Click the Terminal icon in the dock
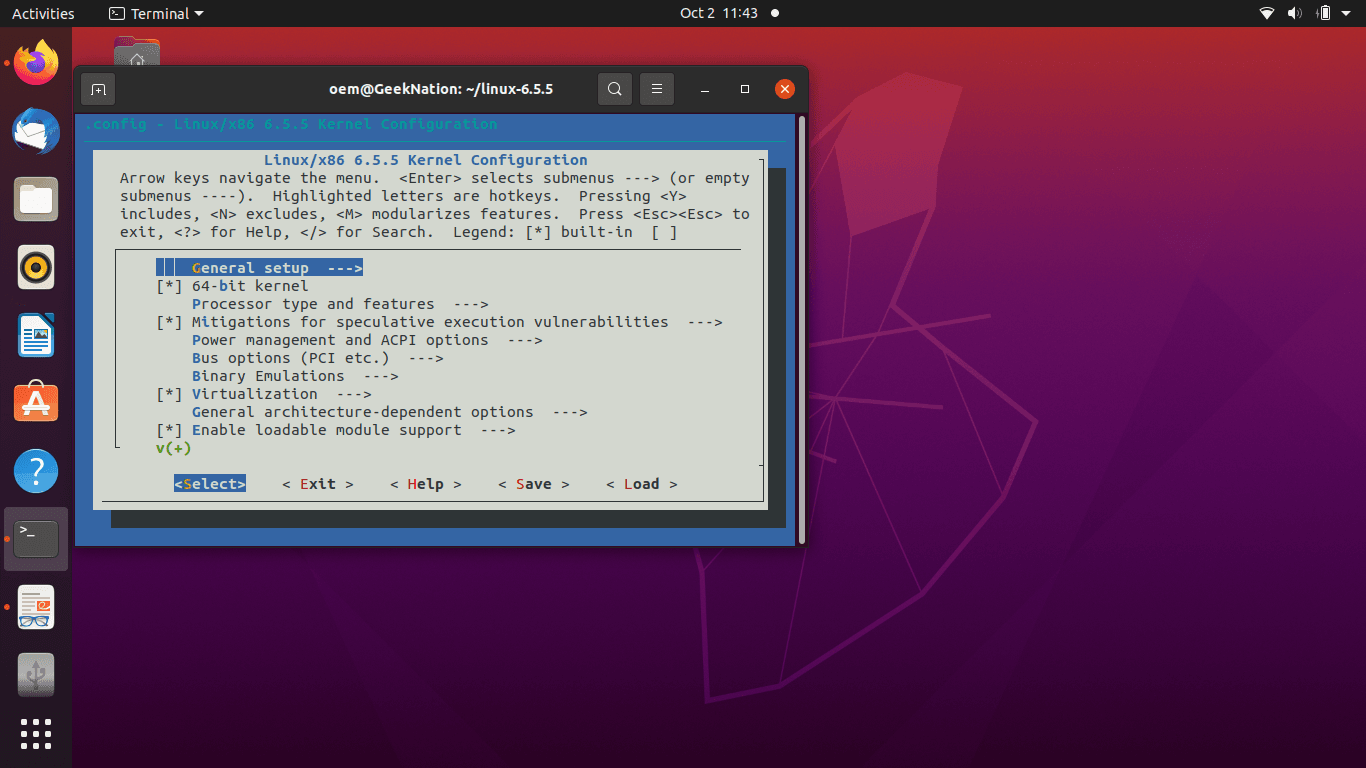The image size is (1366, 768). click(x=36, y=539)
